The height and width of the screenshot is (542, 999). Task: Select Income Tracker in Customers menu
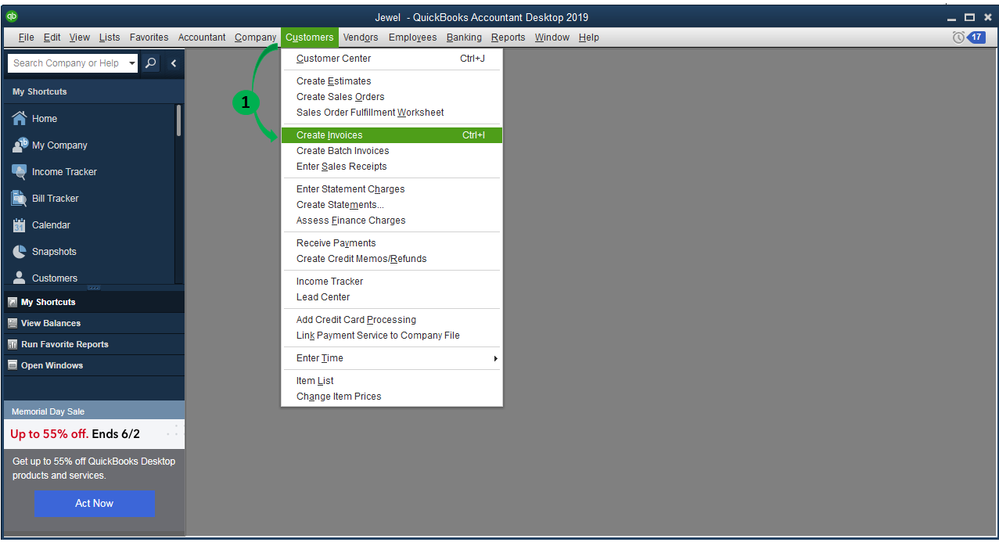(391, 282)
